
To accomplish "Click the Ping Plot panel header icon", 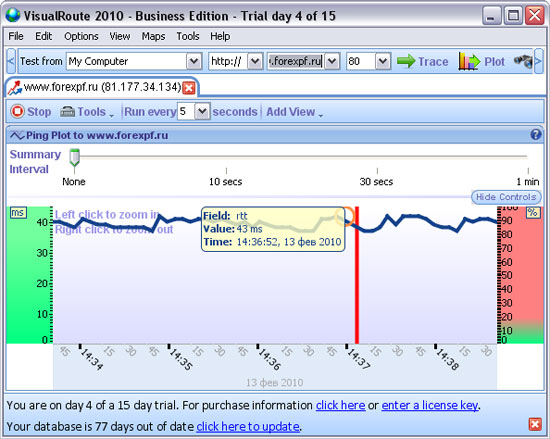I will [17, 135].
